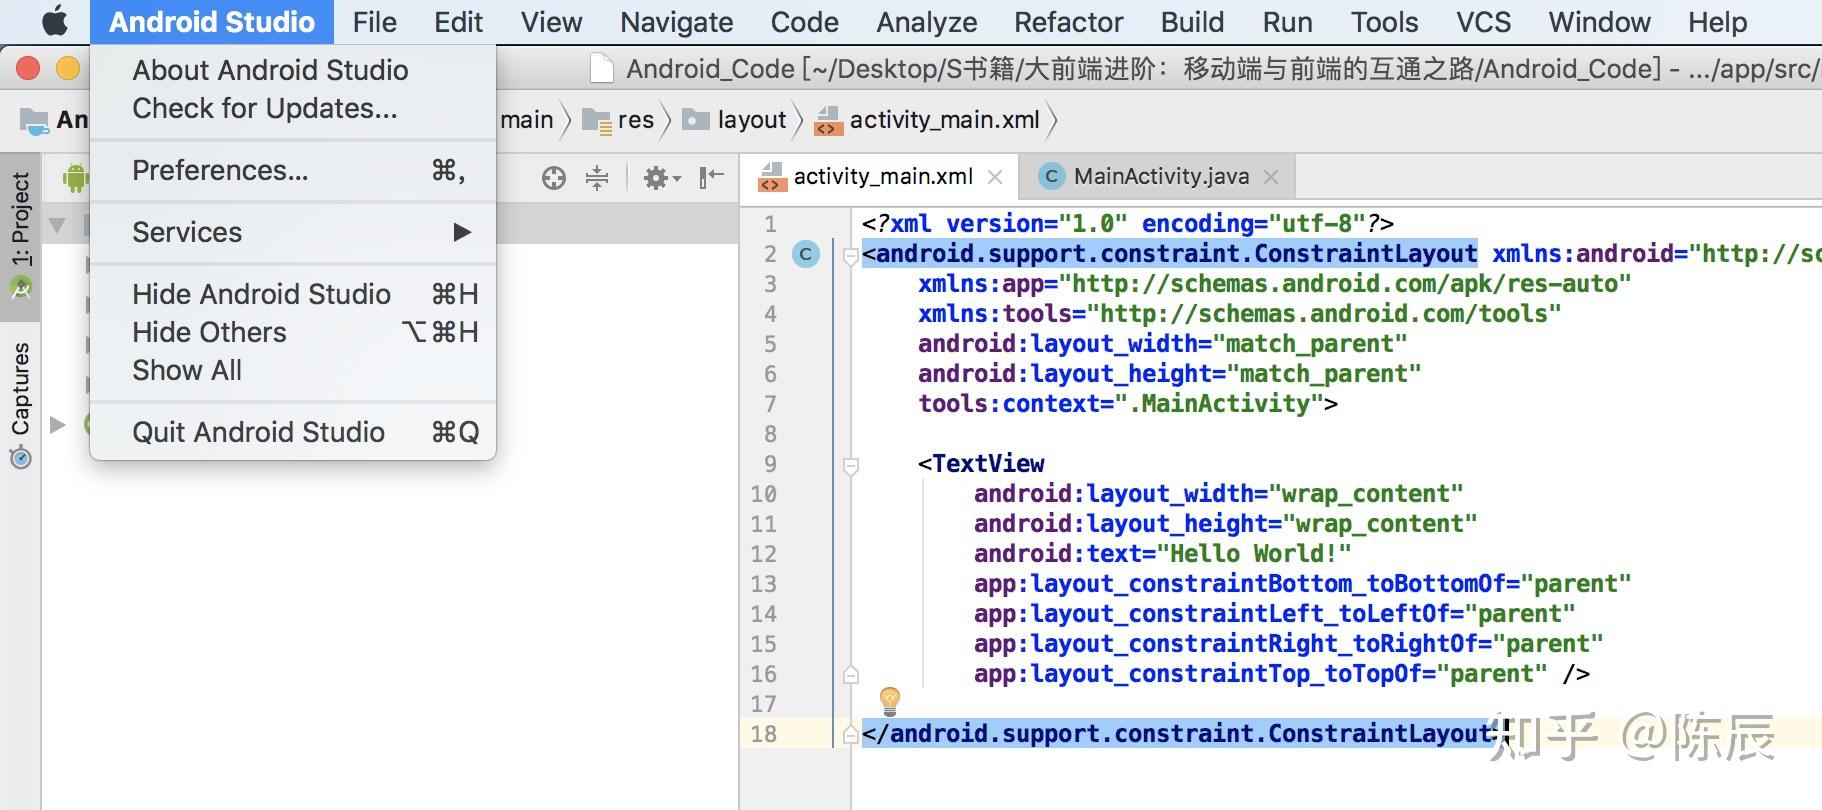The image size is (1822, 810).
Task: Click the activity_main.xml breadcrumb file icon
Action: [x=828, y=121]
